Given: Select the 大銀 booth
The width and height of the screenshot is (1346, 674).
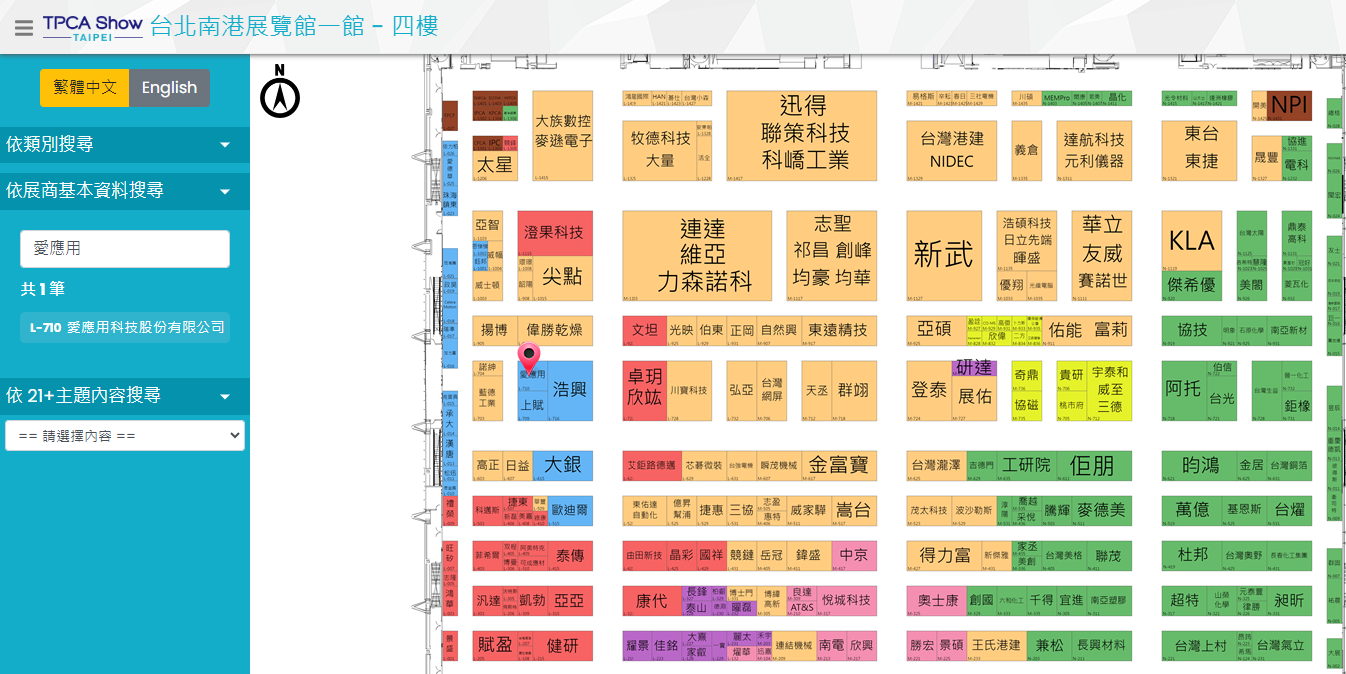Looking at the screenshot, I should click(x=563, y=465).
